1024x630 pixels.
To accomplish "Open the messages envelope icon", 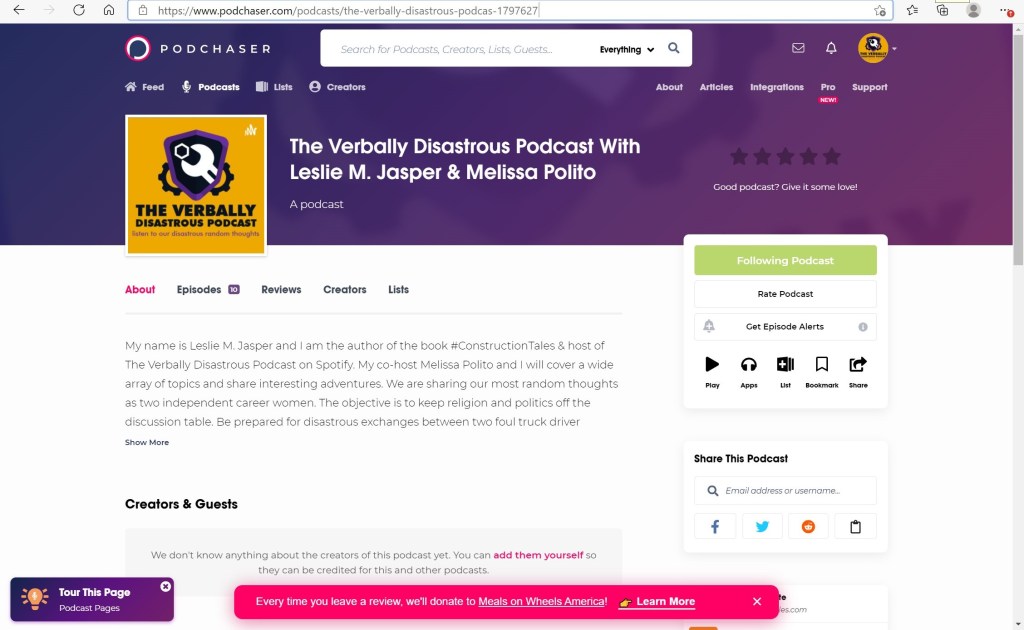I will (798, 48).
